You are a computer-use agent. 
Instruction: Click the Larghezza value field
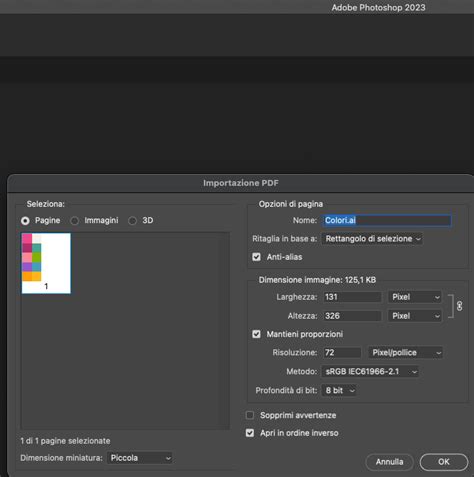click(352, 297)
